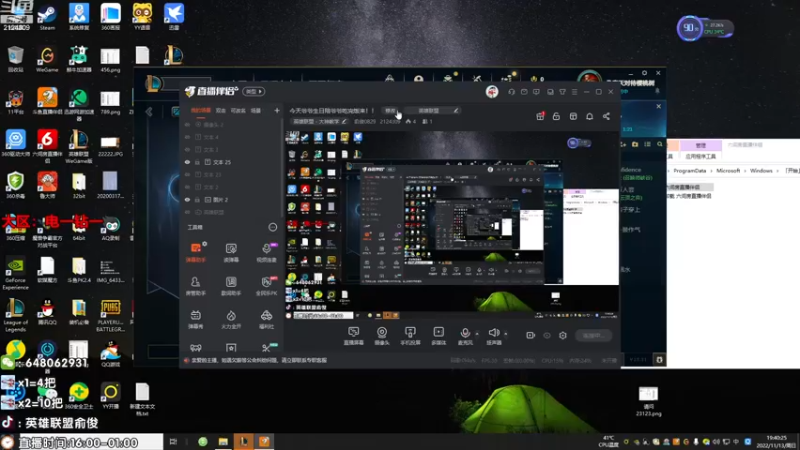
Task: Open the Steam desktop shortcut
Action: (47, 17)
